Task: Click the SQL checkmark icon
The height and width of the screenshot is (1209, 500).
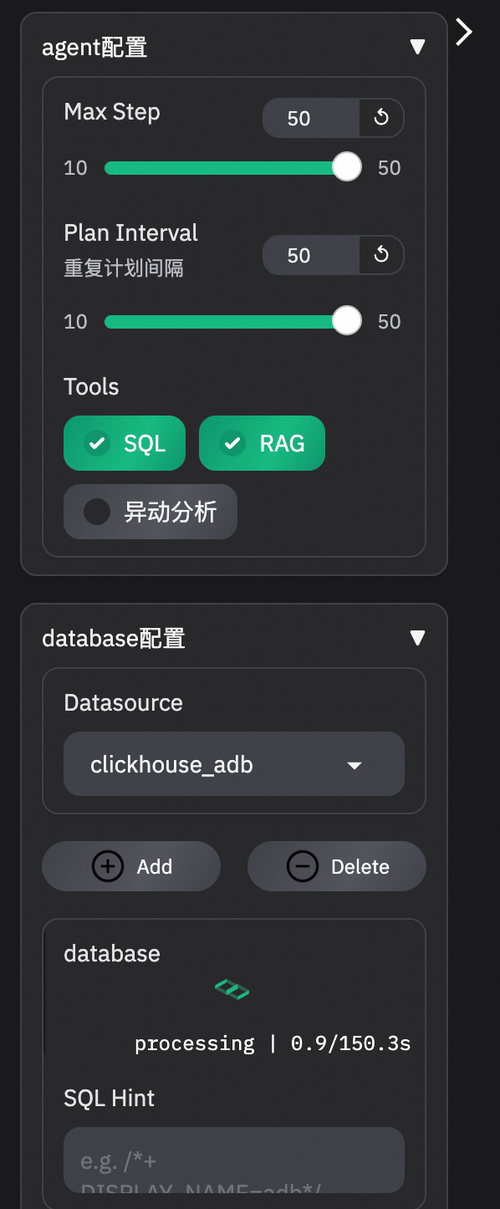Action: tap(97, 443)
